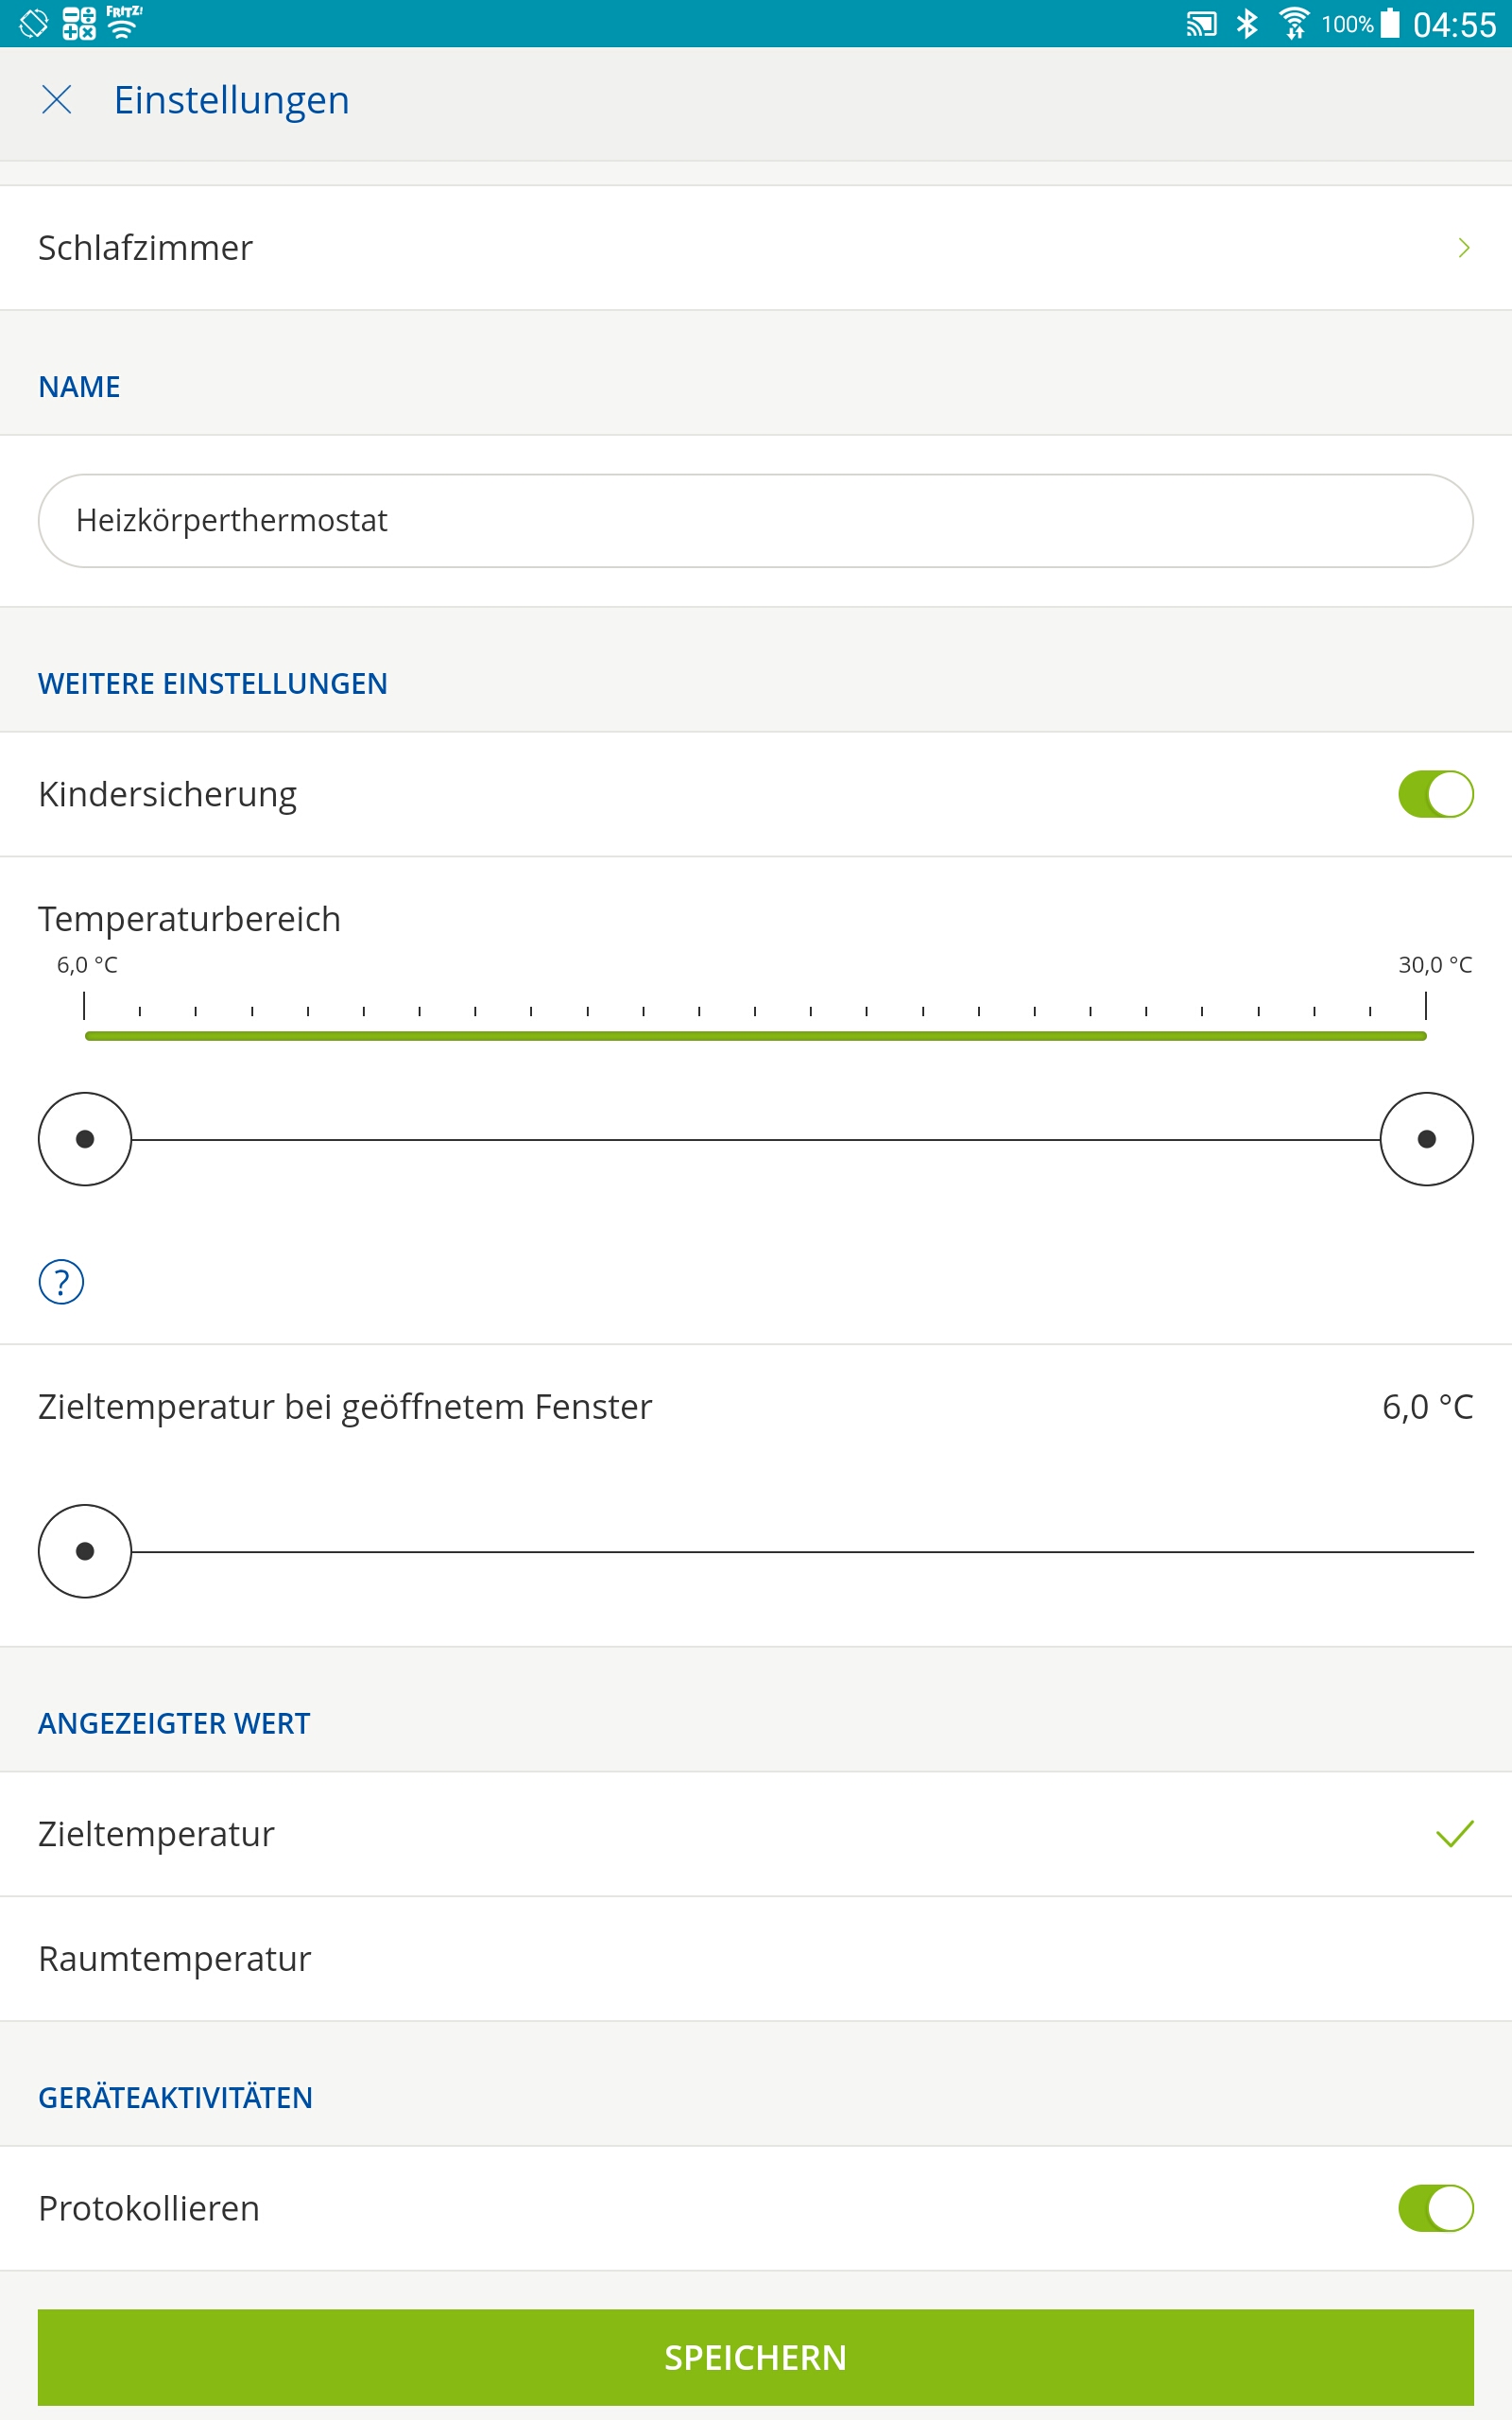Tap the Heizkörperthermostat name field

click(x=756, y=521)
